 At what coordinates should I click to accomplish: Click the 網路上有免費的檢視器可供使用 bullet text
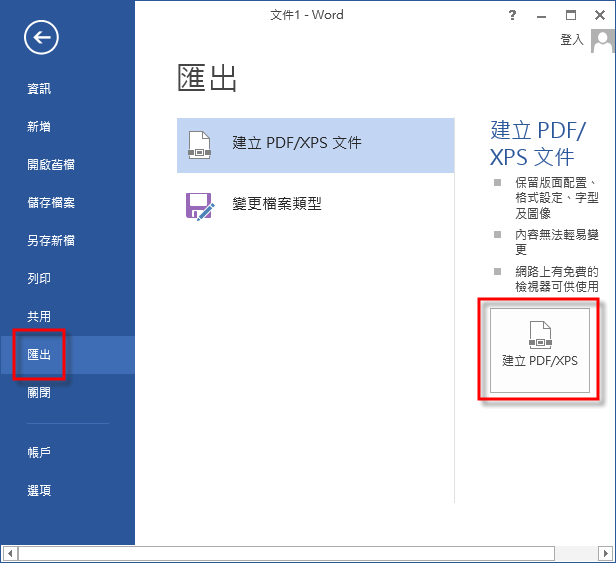pyautogui.click(x=557, y=279)
